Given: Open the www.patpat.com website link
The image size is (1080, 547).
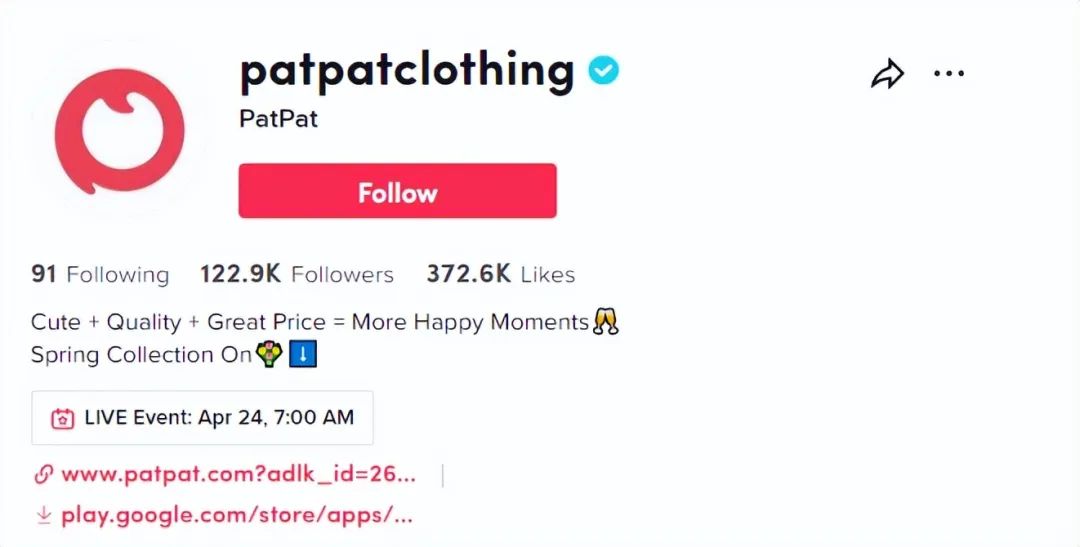Looking at the screenshot, I should (x=238, y=475).
